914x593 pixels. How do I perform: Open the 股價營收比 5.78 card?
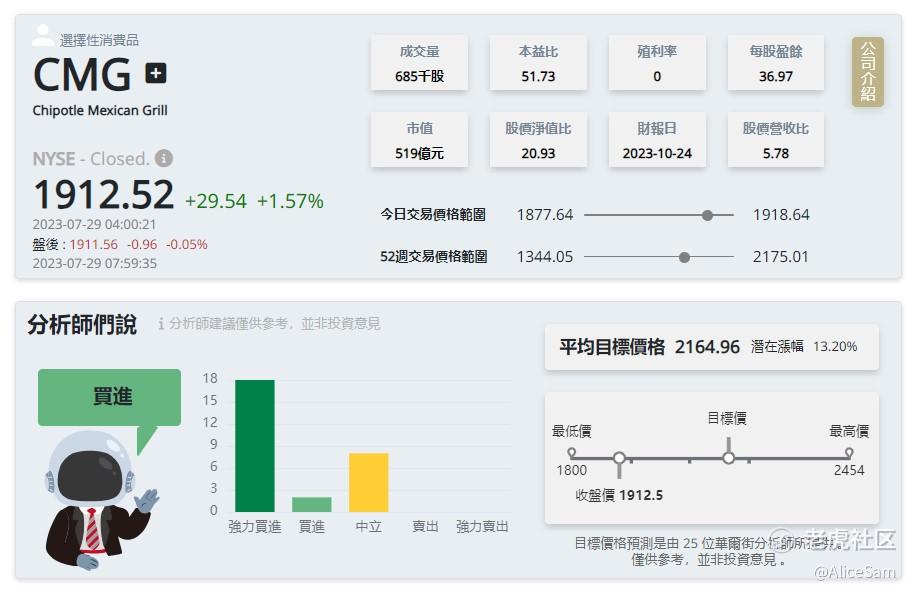776,140
